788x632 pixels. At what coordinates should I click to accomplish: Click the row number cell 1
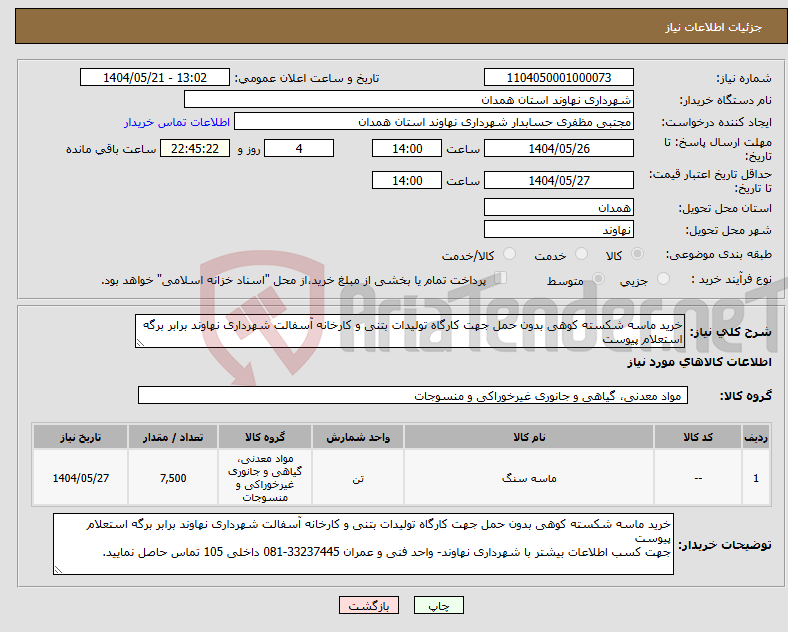756,478
